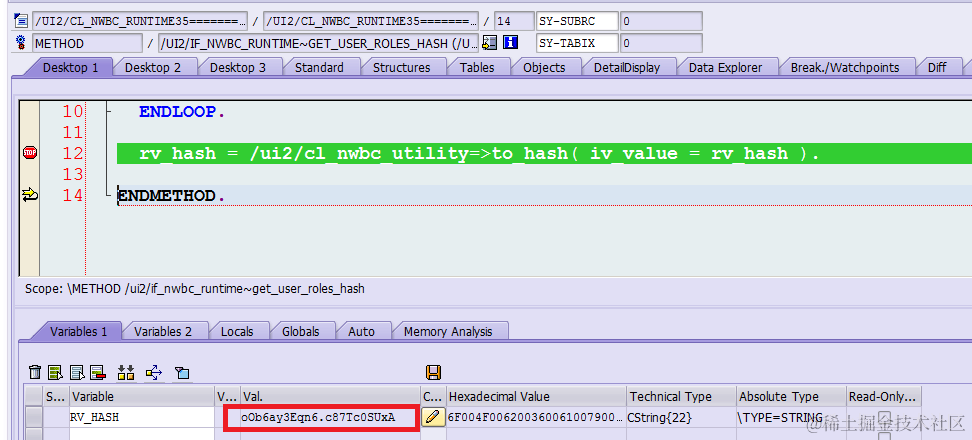Click the yellow box with blue arrows icon
Viewport: 972px width, 440px height.
click(154, 372)
